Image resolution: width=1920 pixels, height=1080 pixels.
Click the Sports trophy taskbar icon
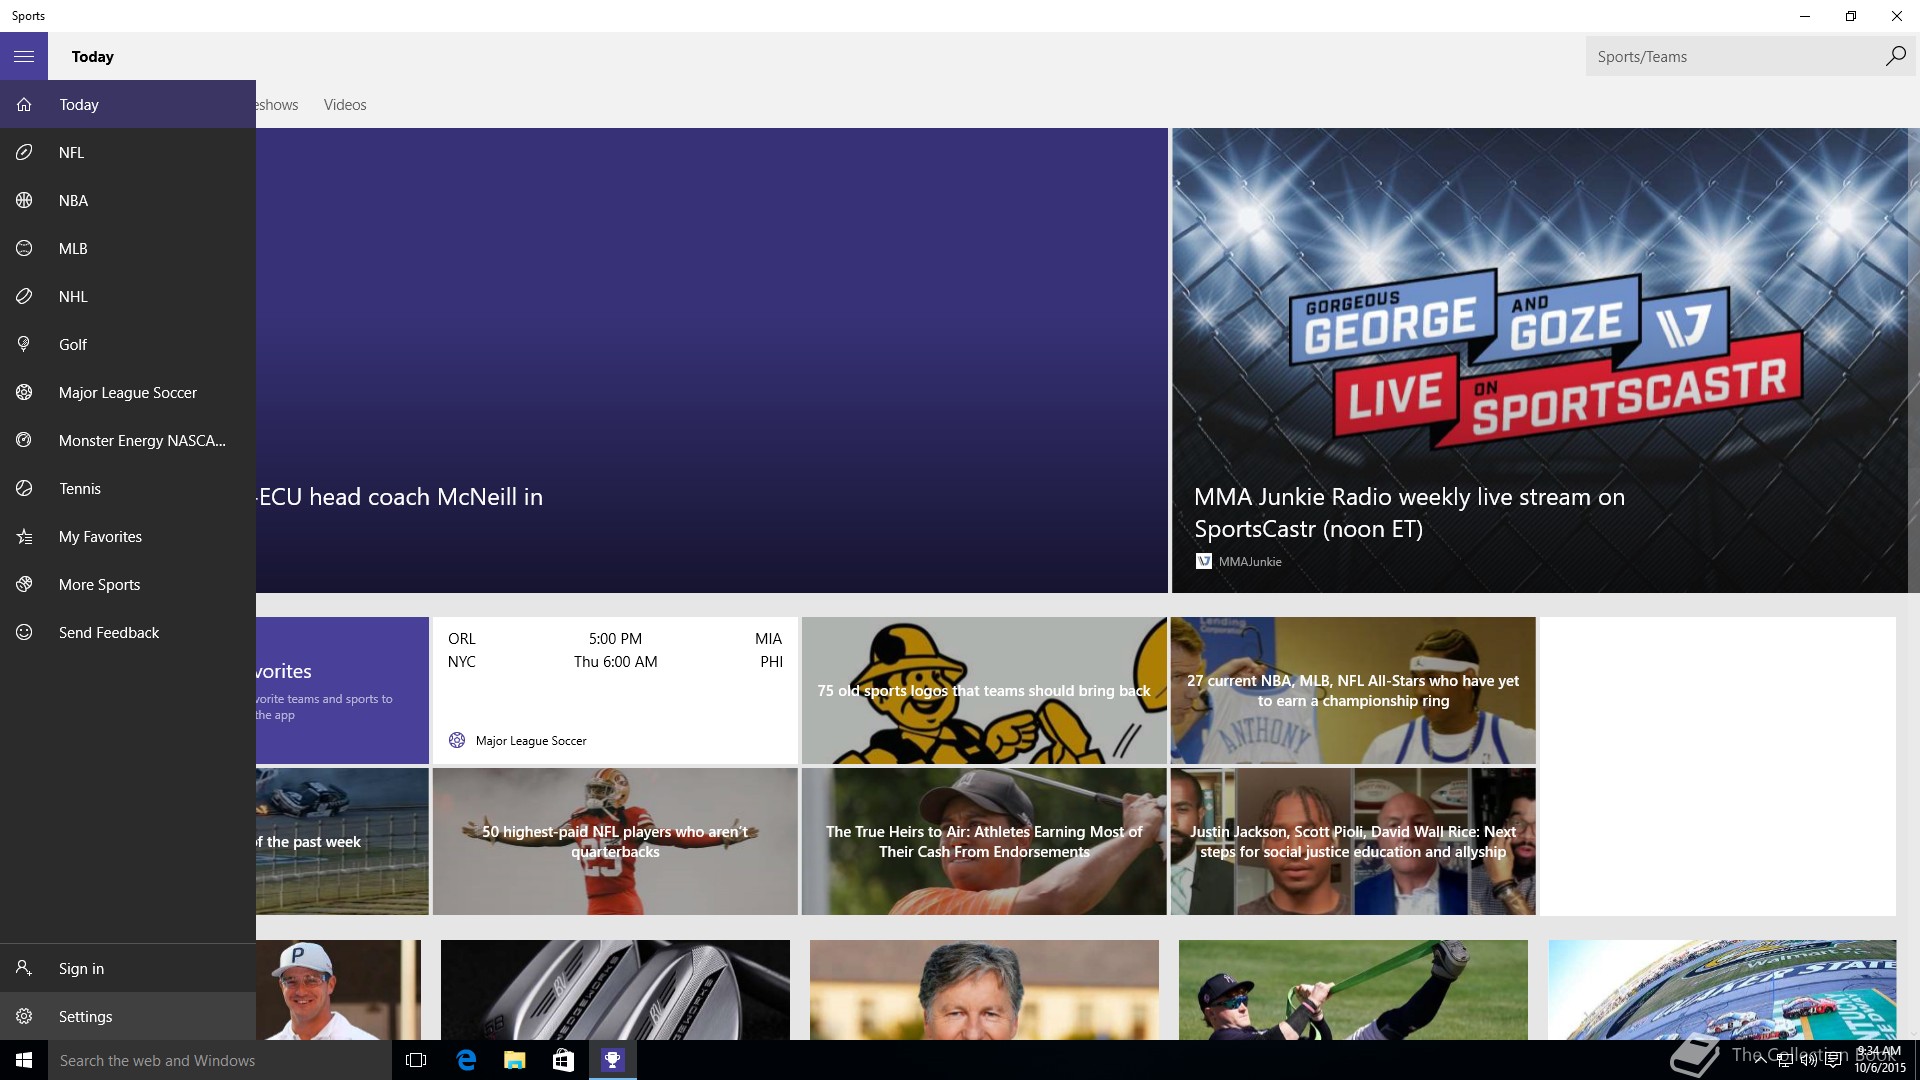pos(612,1060)
